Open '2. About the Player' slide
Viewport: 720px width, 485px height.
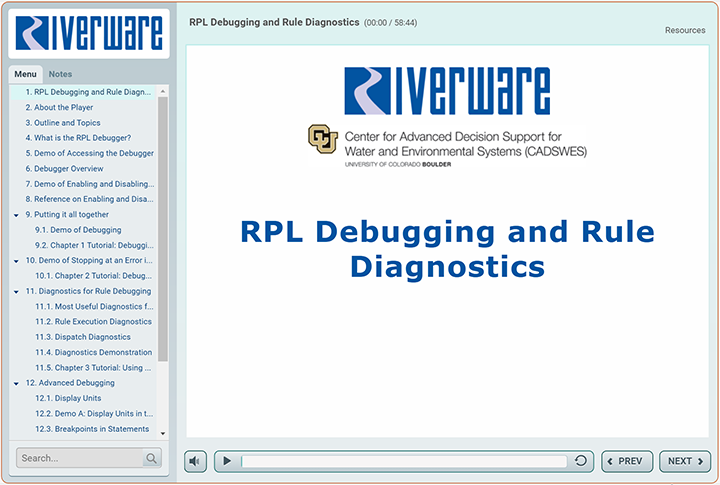click(59, 107)
